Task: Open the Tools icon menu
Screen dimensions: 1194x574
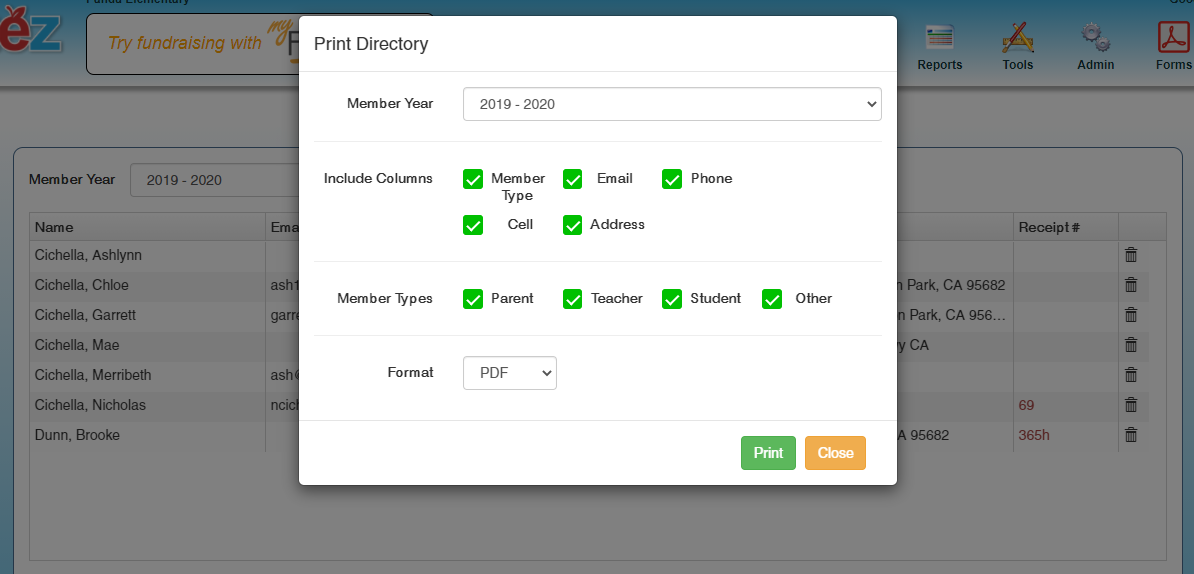Action: point(1017,46)
